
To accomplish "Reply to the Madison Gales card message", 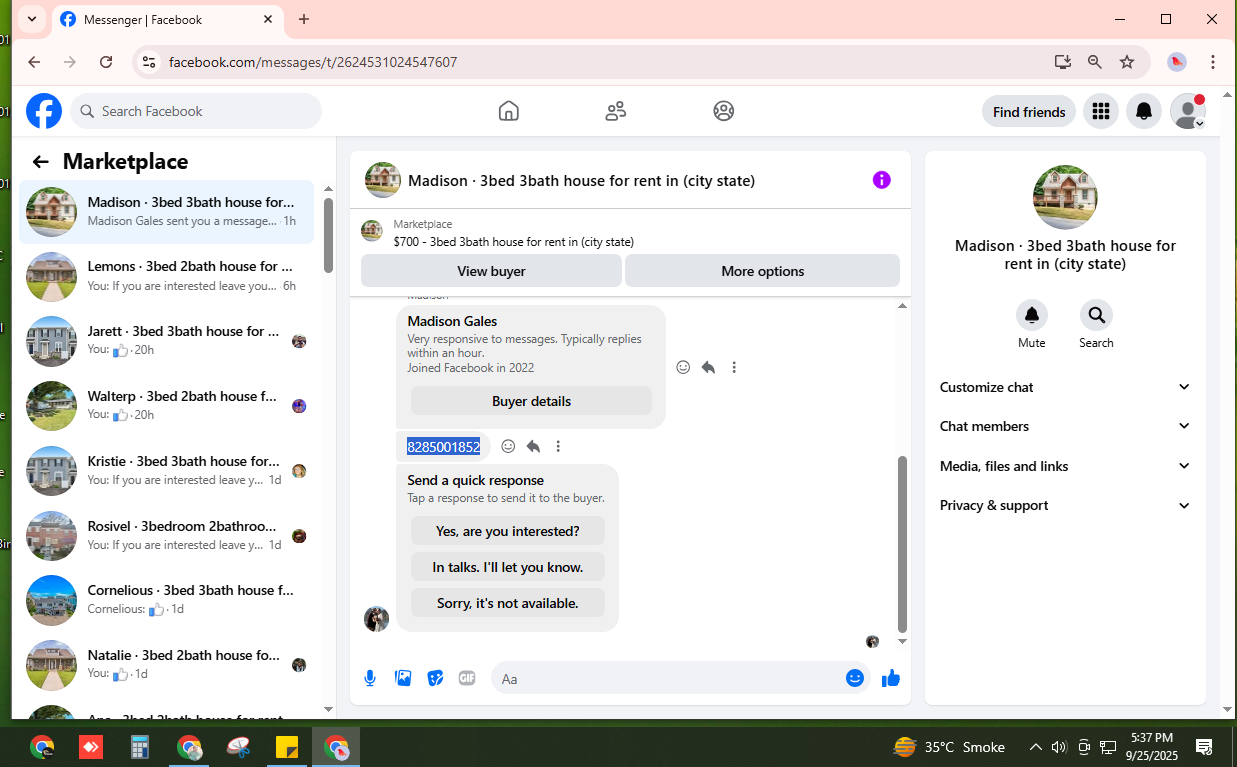I will (708, 367).
